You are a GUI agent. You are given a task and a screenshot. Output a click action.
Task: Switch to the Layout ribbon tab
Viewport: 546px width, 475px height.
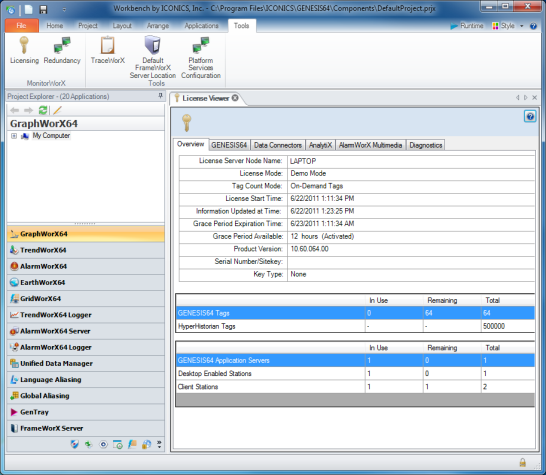click(122, 26)
